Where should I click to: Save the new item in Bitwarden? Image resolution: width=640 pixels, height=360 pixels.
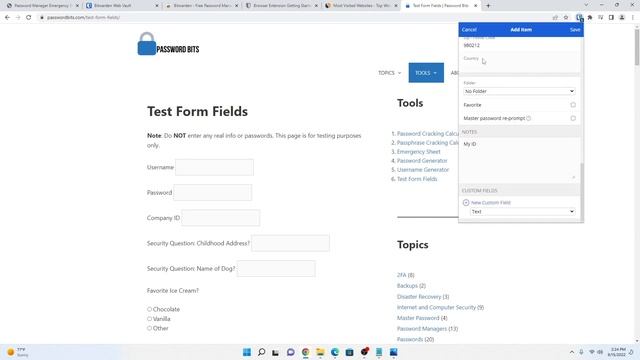[575, 29]
